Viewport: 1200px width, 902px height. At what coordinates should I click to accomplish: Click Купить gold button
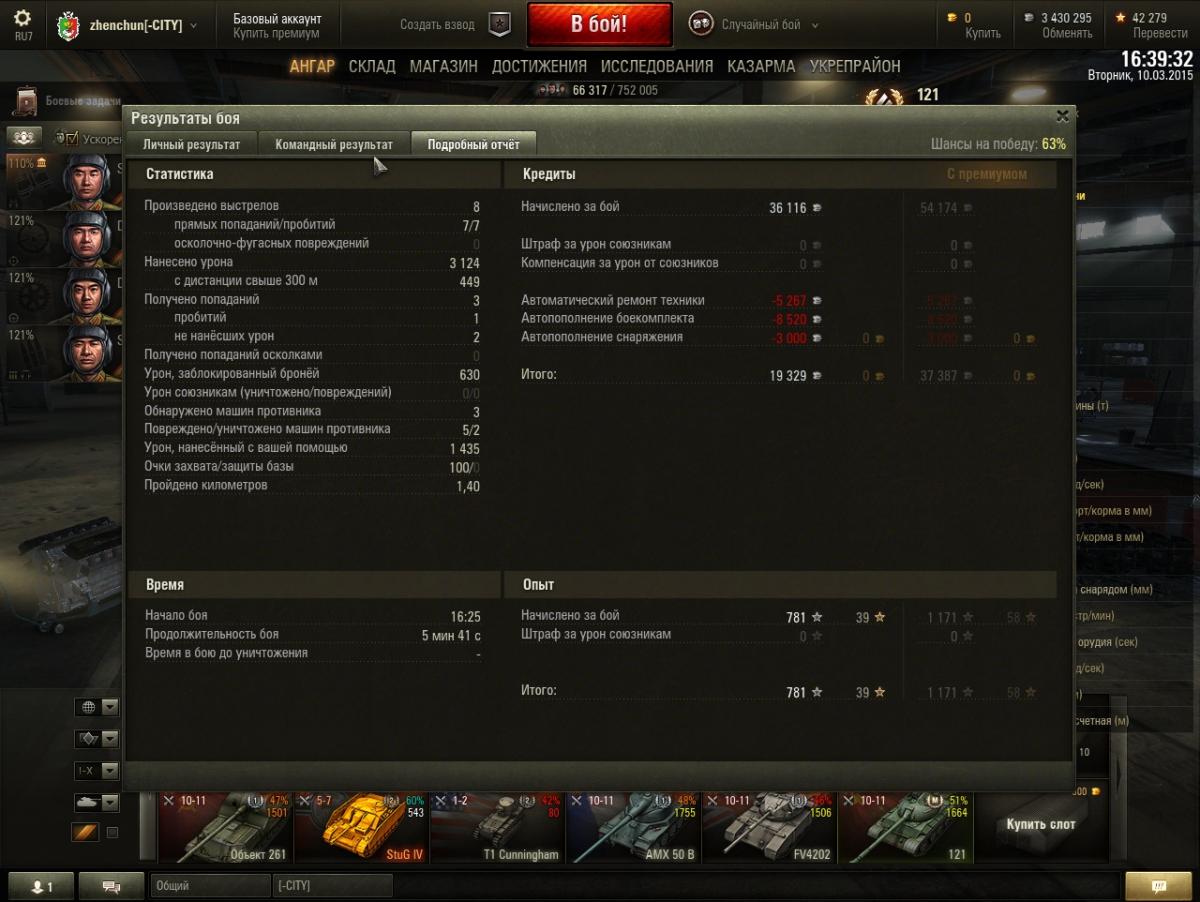click(983, 33)
